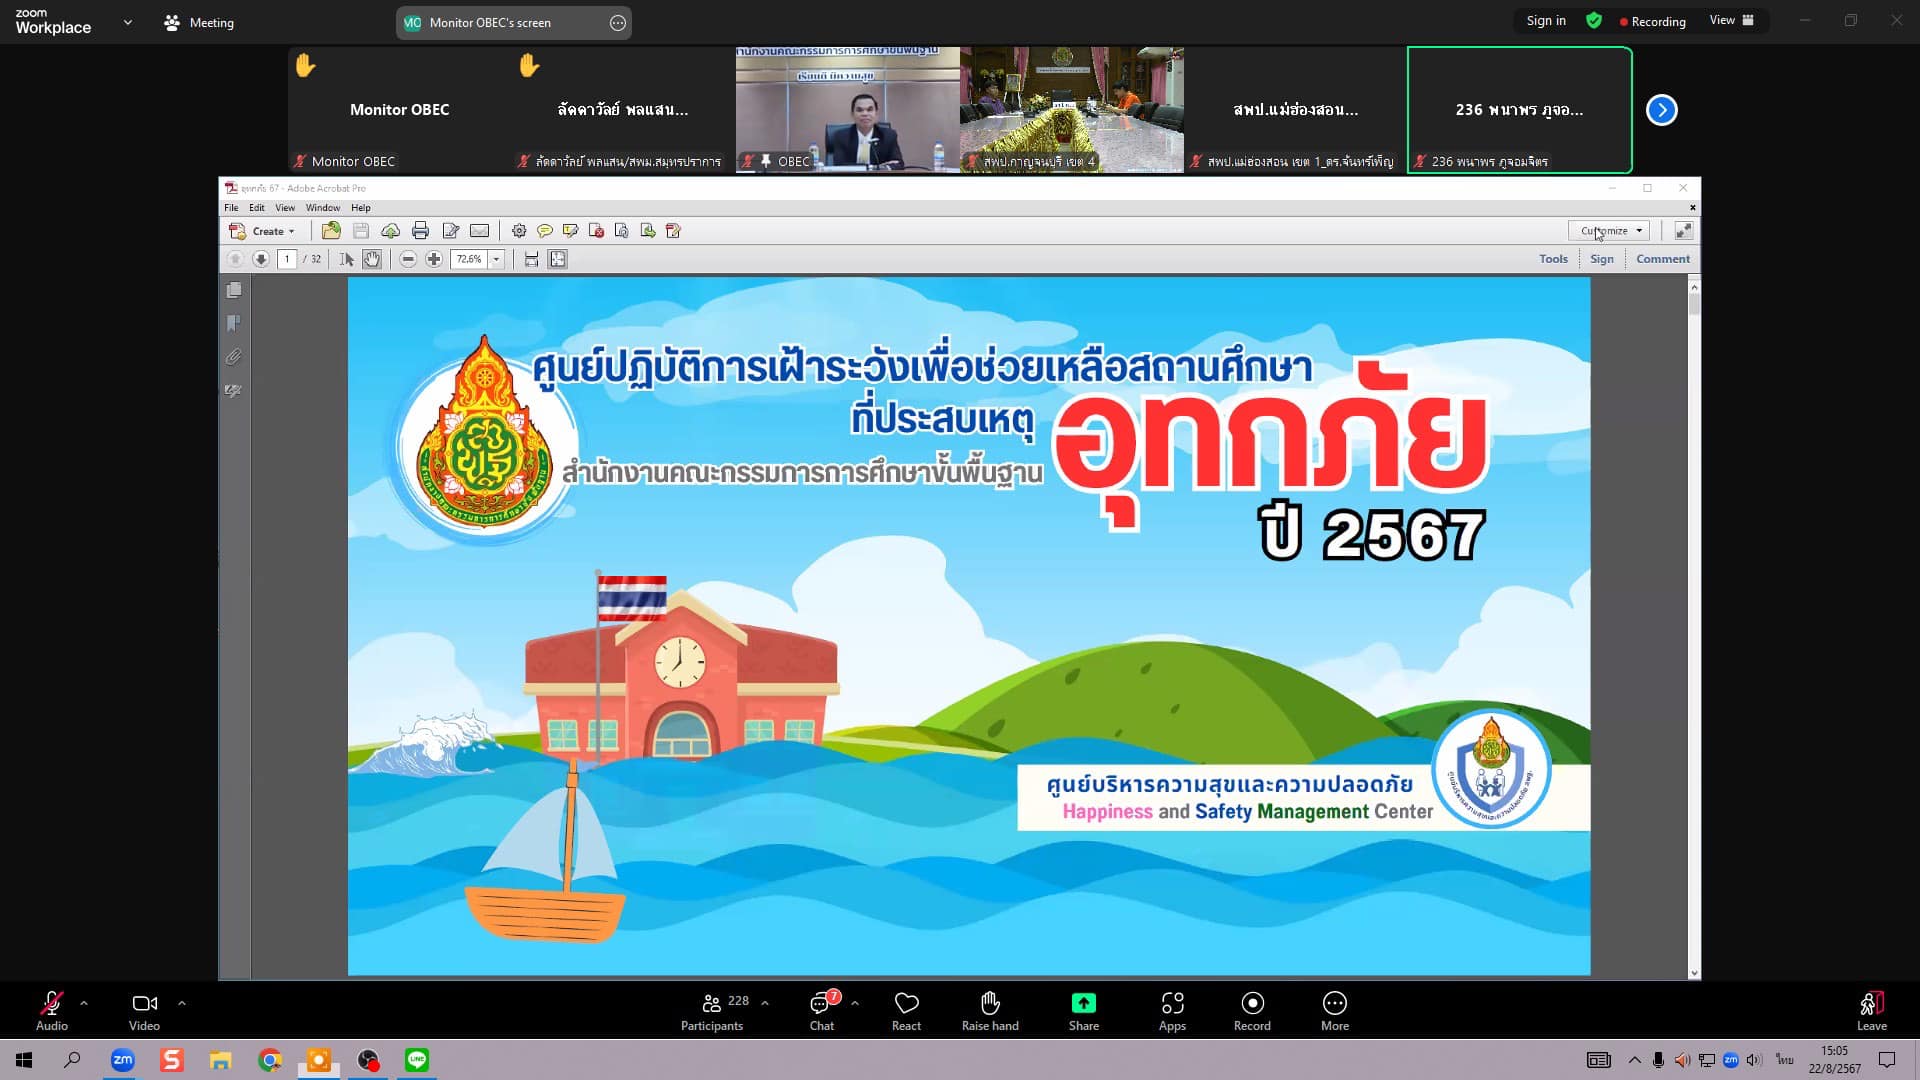The width and height of the screenshot is (1920, 1080).
Task: Click the page number input field
Action: click(287, 259)
